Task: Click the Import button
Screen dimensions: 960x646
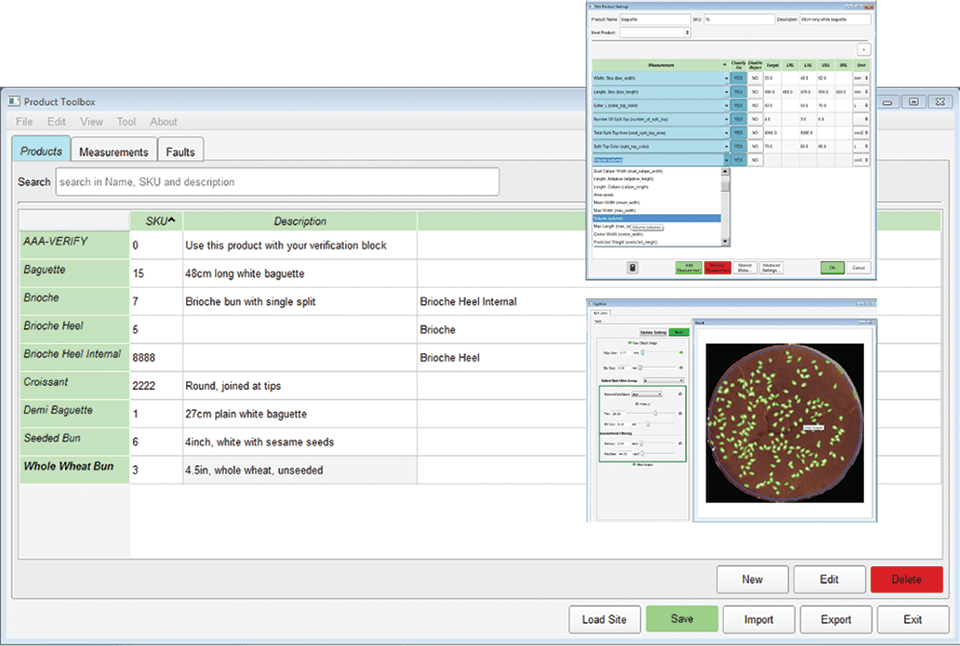Action: click(759, 619)
